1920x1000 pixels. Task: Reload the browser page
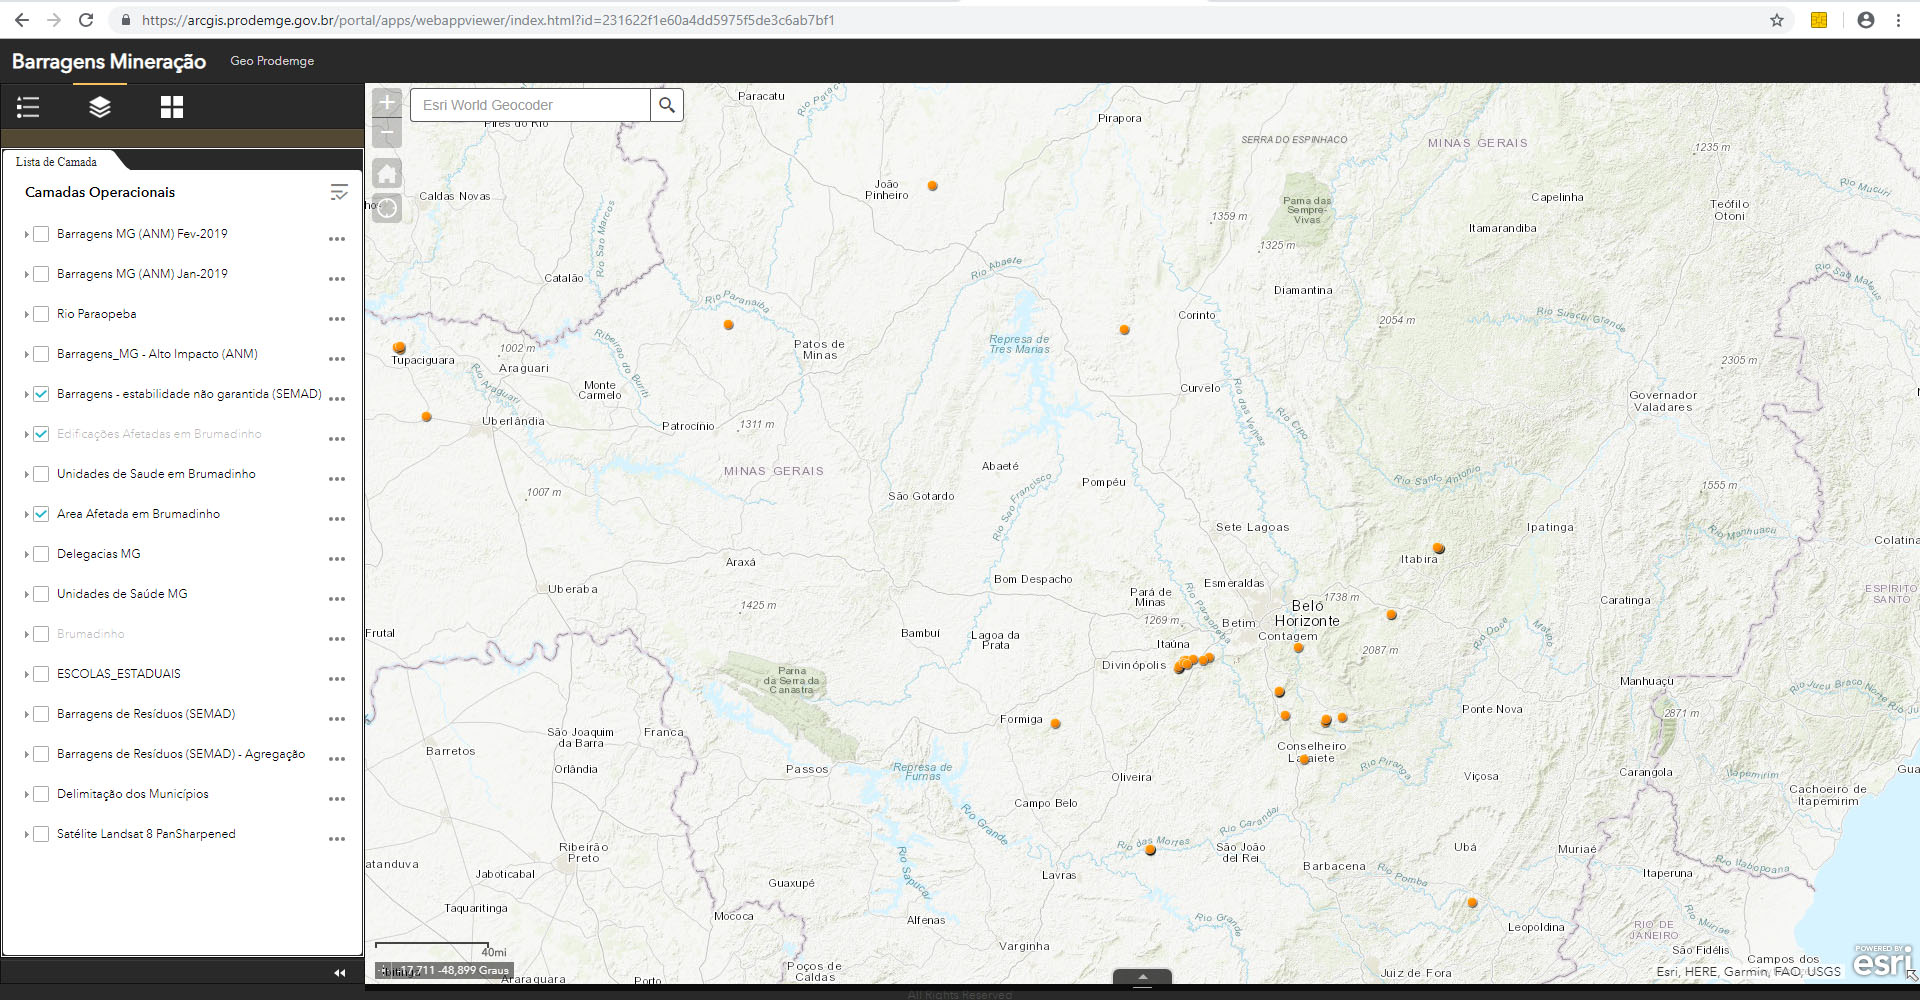(86, 20)
